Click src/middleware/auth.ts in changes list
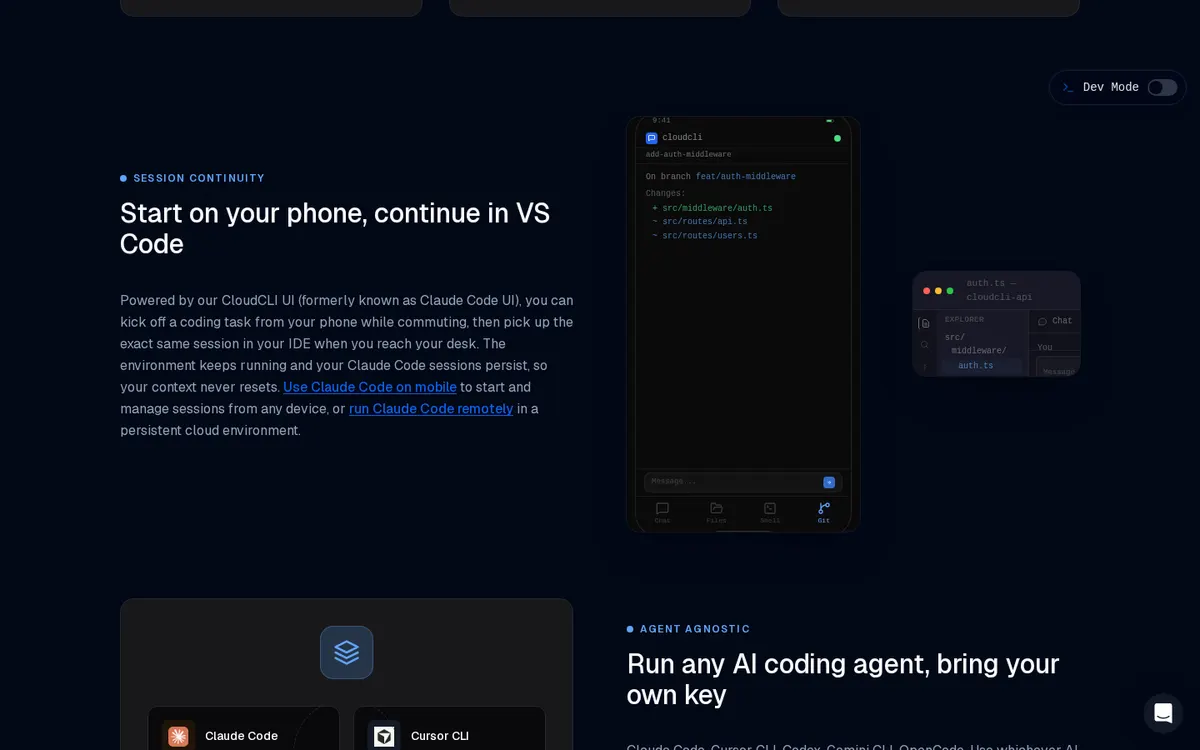Viewport: 1200px width, 750px height. point(717,208)
